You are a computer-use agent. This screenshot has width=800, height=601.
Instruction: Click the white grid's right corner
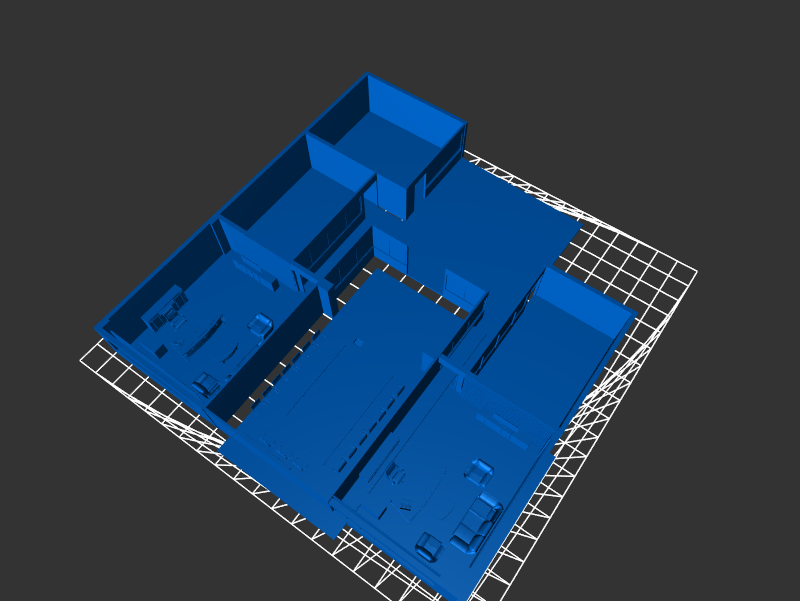pyautogui.click(x=695, y=271)
